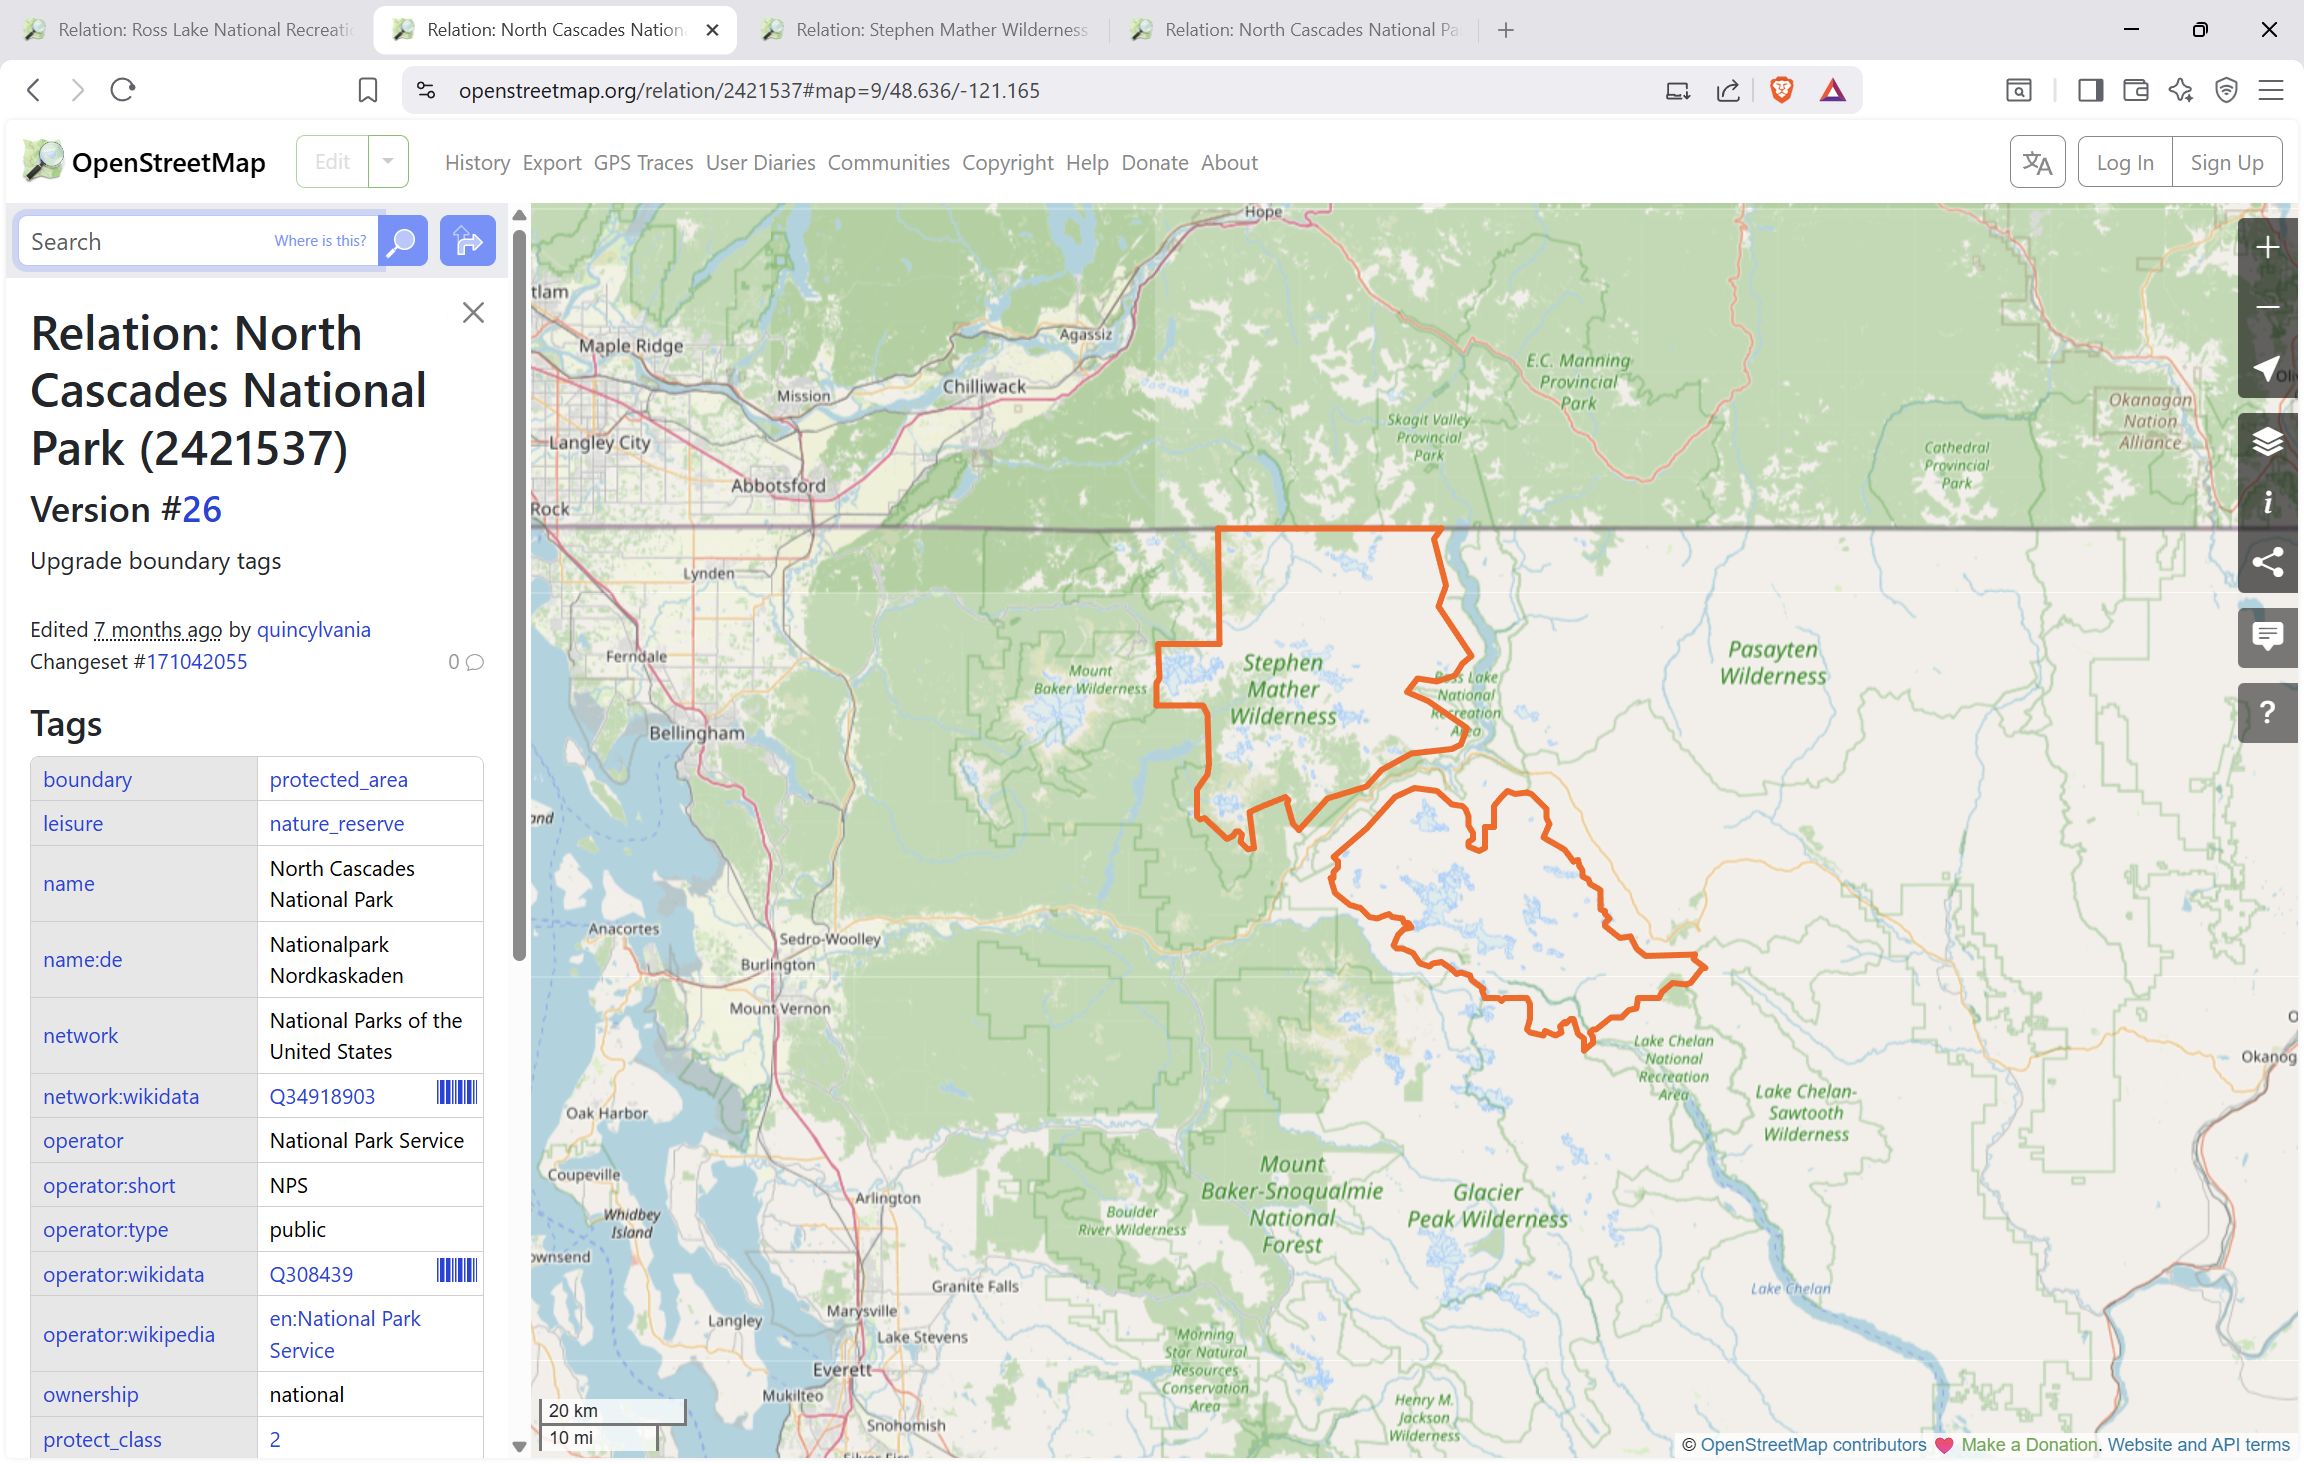Screen dimensions: 2304x1464
Task: Open the Share map panel
Action: [2267, 562]
